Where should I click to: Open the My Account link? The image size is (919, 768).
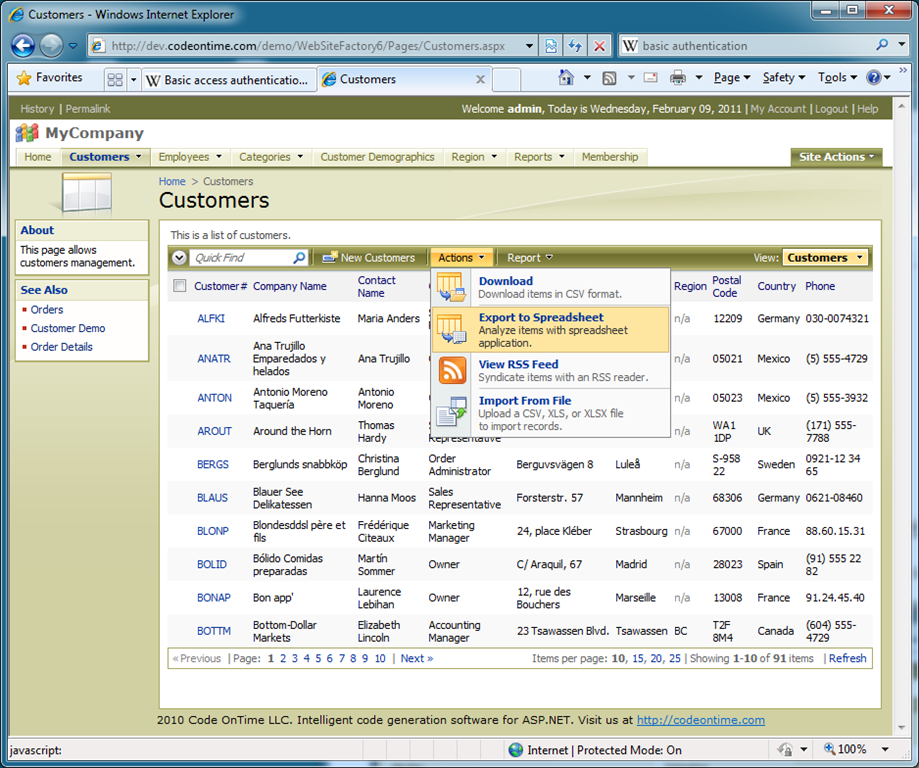point(778,109)
